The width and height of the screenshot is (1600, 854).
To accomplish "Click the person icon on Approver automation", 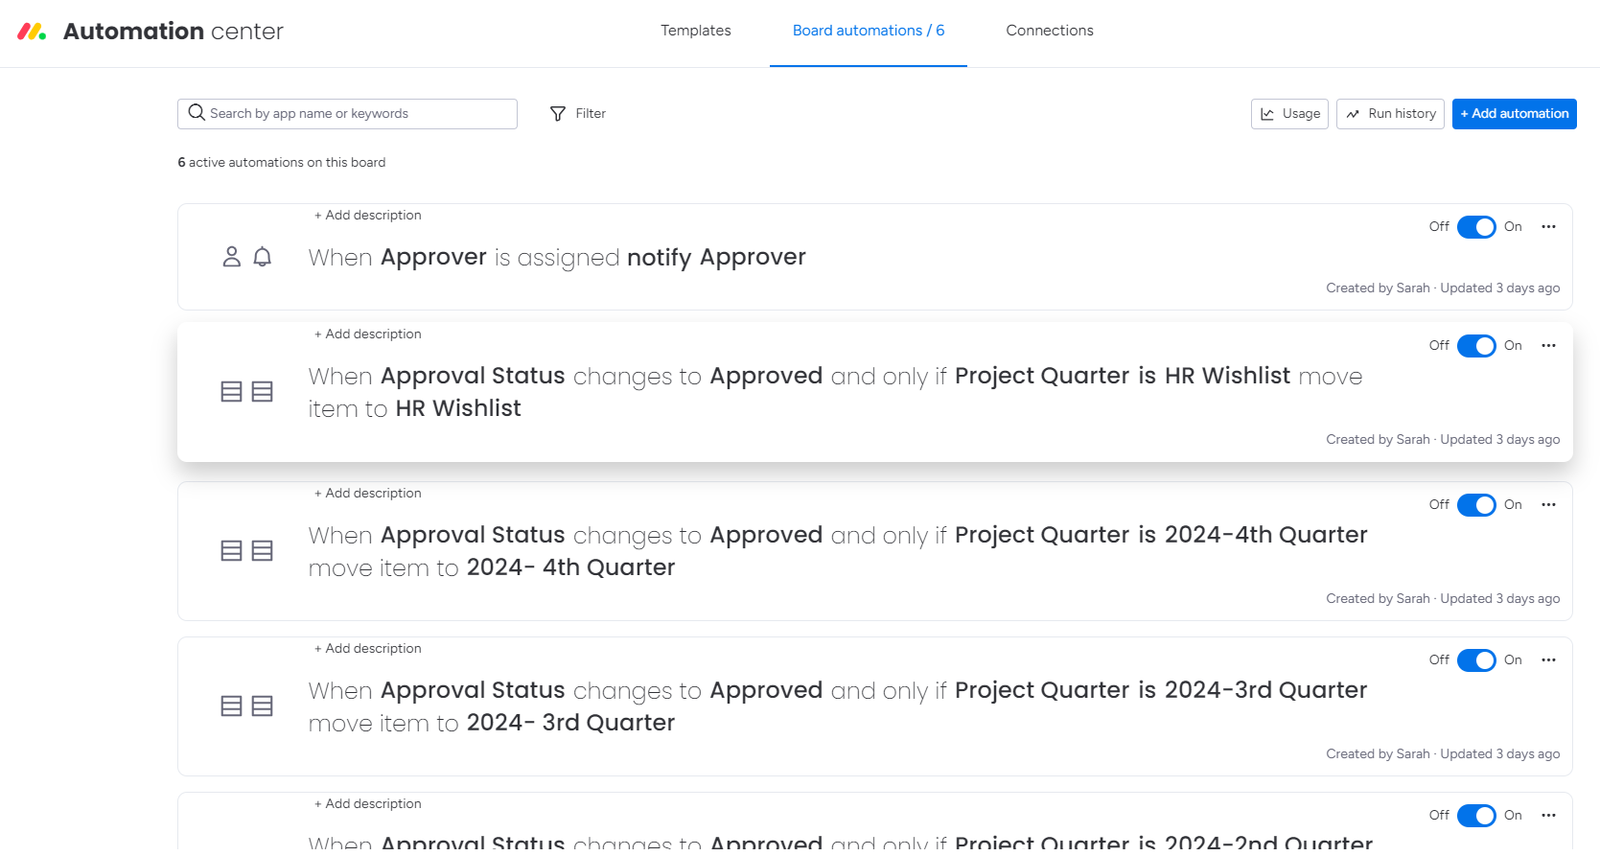I will [231, 257].
